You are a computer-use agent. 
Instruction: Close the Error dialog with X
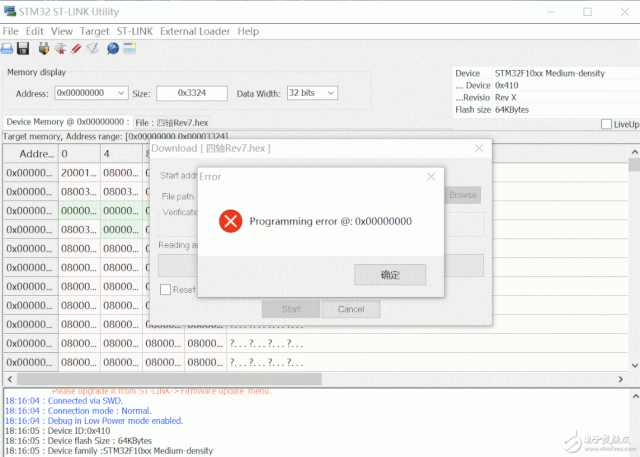click(x=431, y=177)
